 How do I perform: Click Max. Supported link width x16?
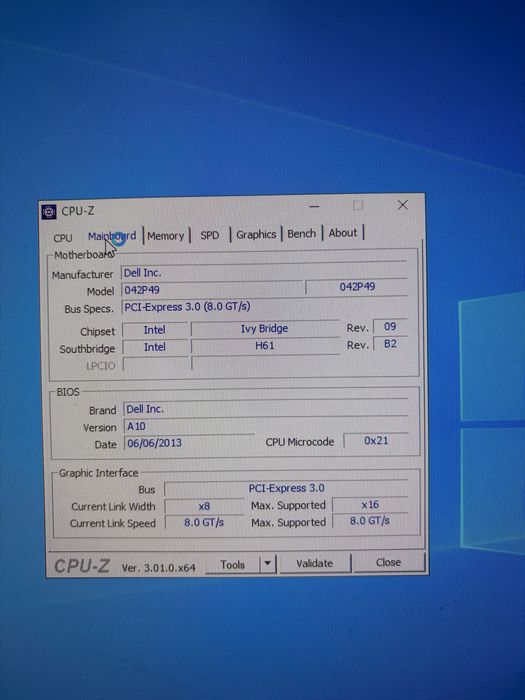[x=370, y=504]
